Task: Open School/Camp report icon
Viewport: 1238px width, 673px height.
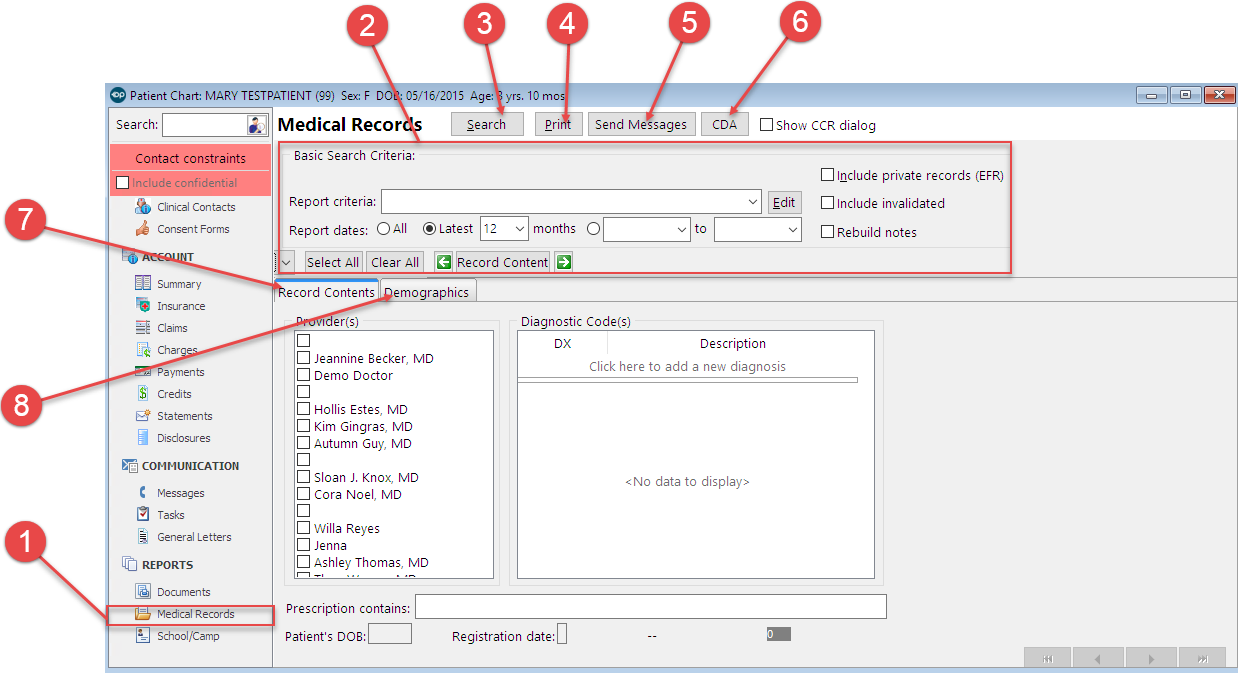Action: (143, 636)
